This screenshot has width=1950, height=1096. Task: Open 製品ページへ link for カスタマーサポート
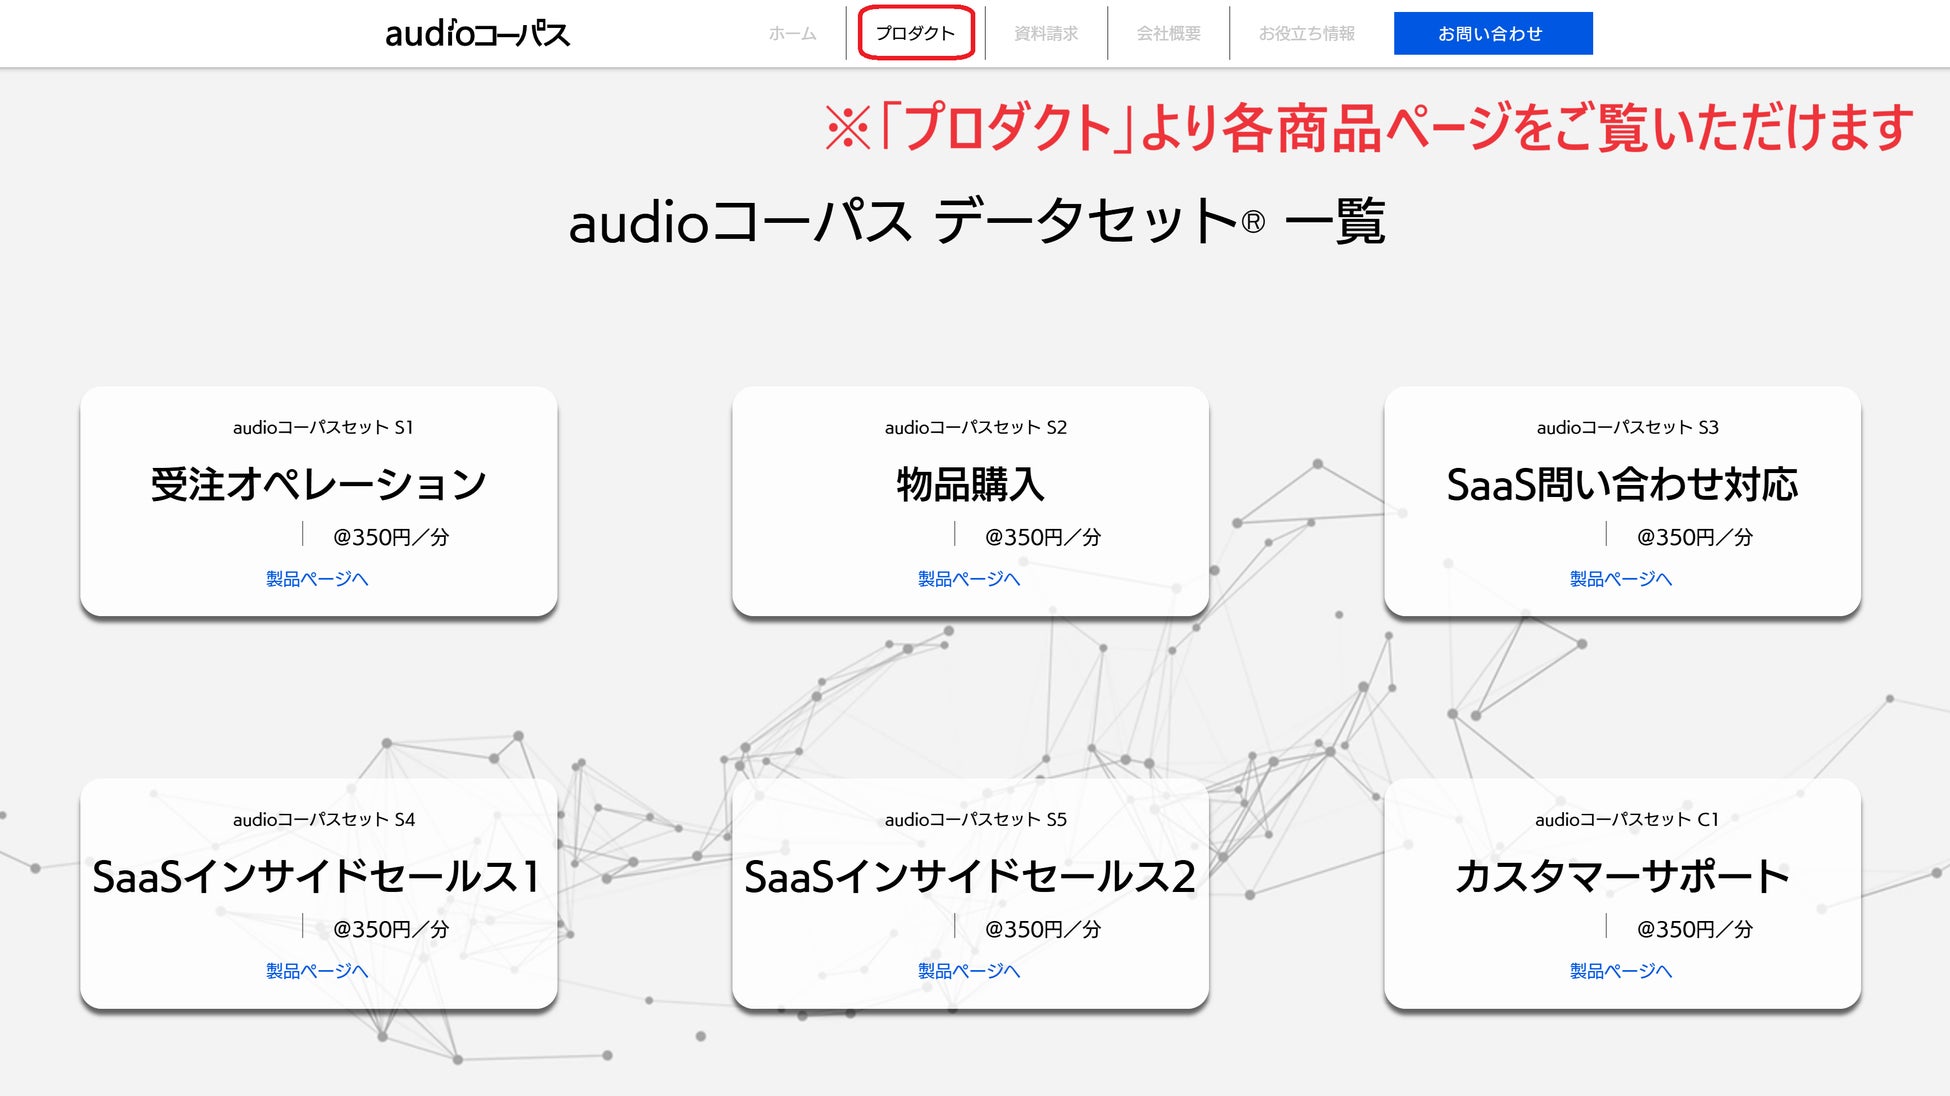click(1621, 971)
